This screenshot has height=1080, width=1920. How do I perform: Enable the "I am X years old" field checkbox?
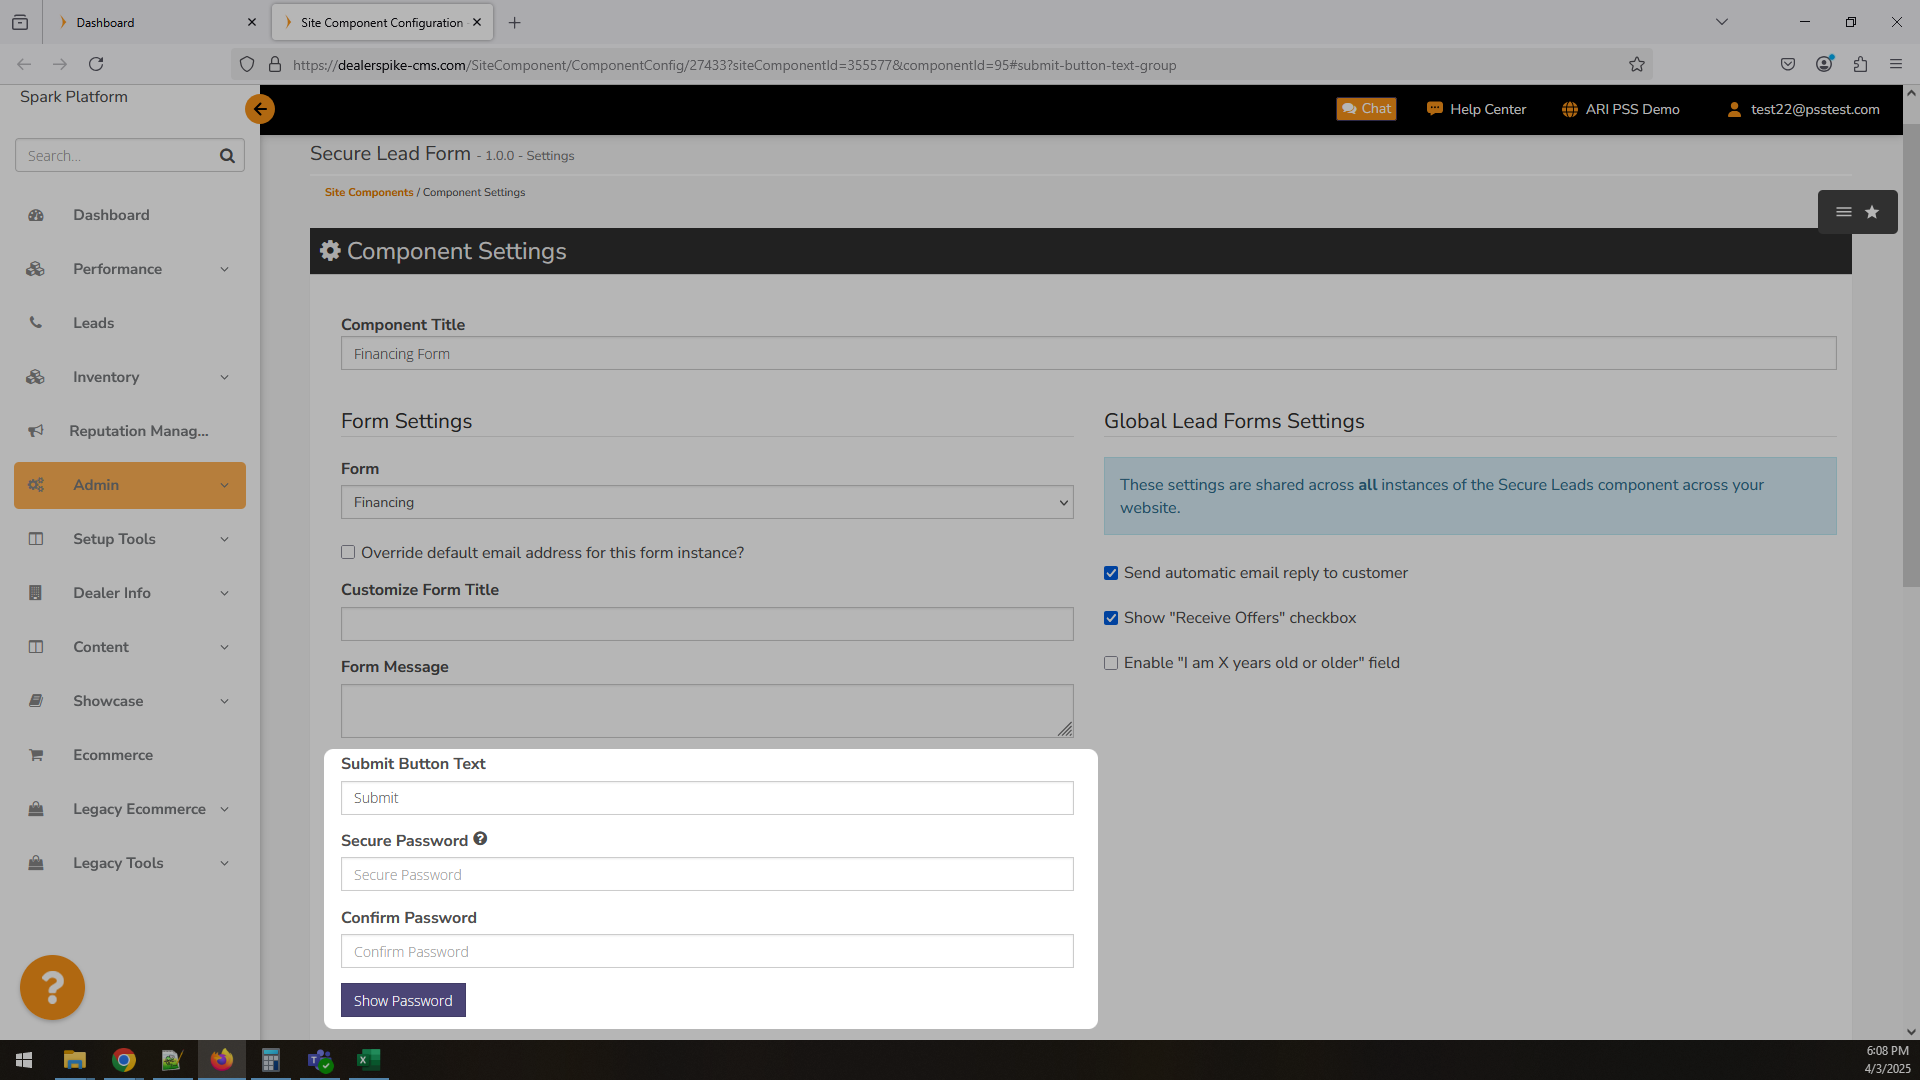click(x=1111, y=663)
